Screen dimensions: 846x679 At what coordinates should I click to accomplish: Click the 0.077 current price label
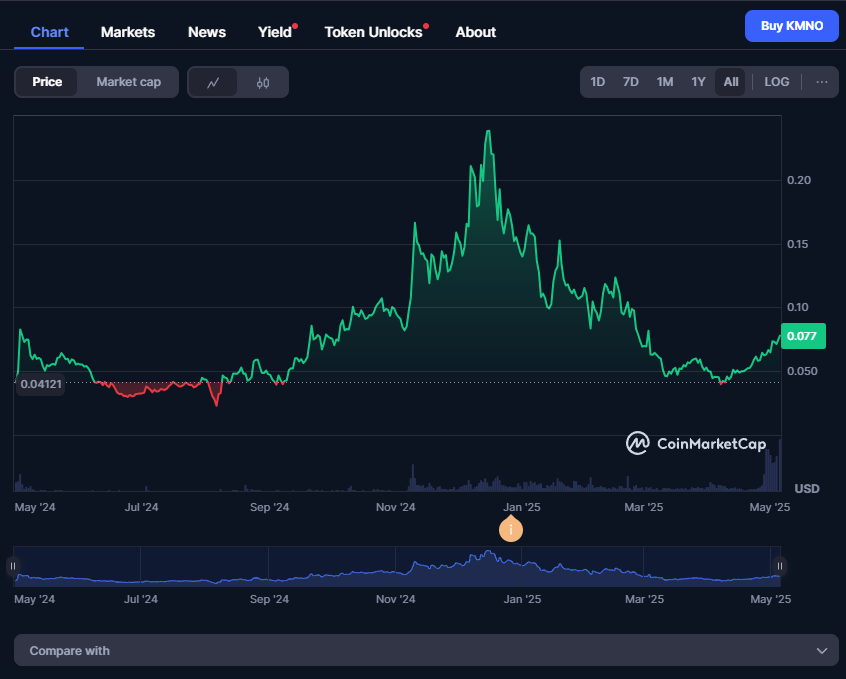pyautogui.click(x=803, y=336)
